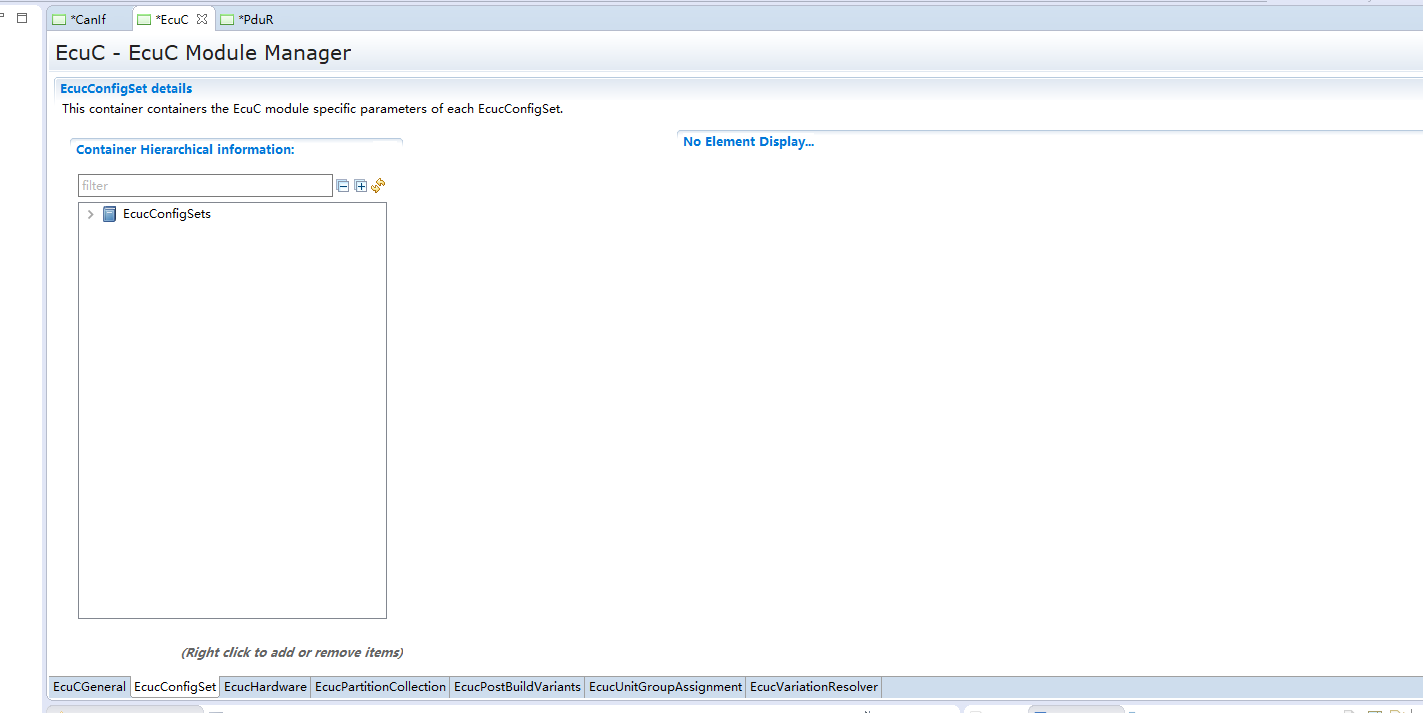1423x713 pixels.
Task: Select the EcucConfigSet bottom tab
Action: 175,687
